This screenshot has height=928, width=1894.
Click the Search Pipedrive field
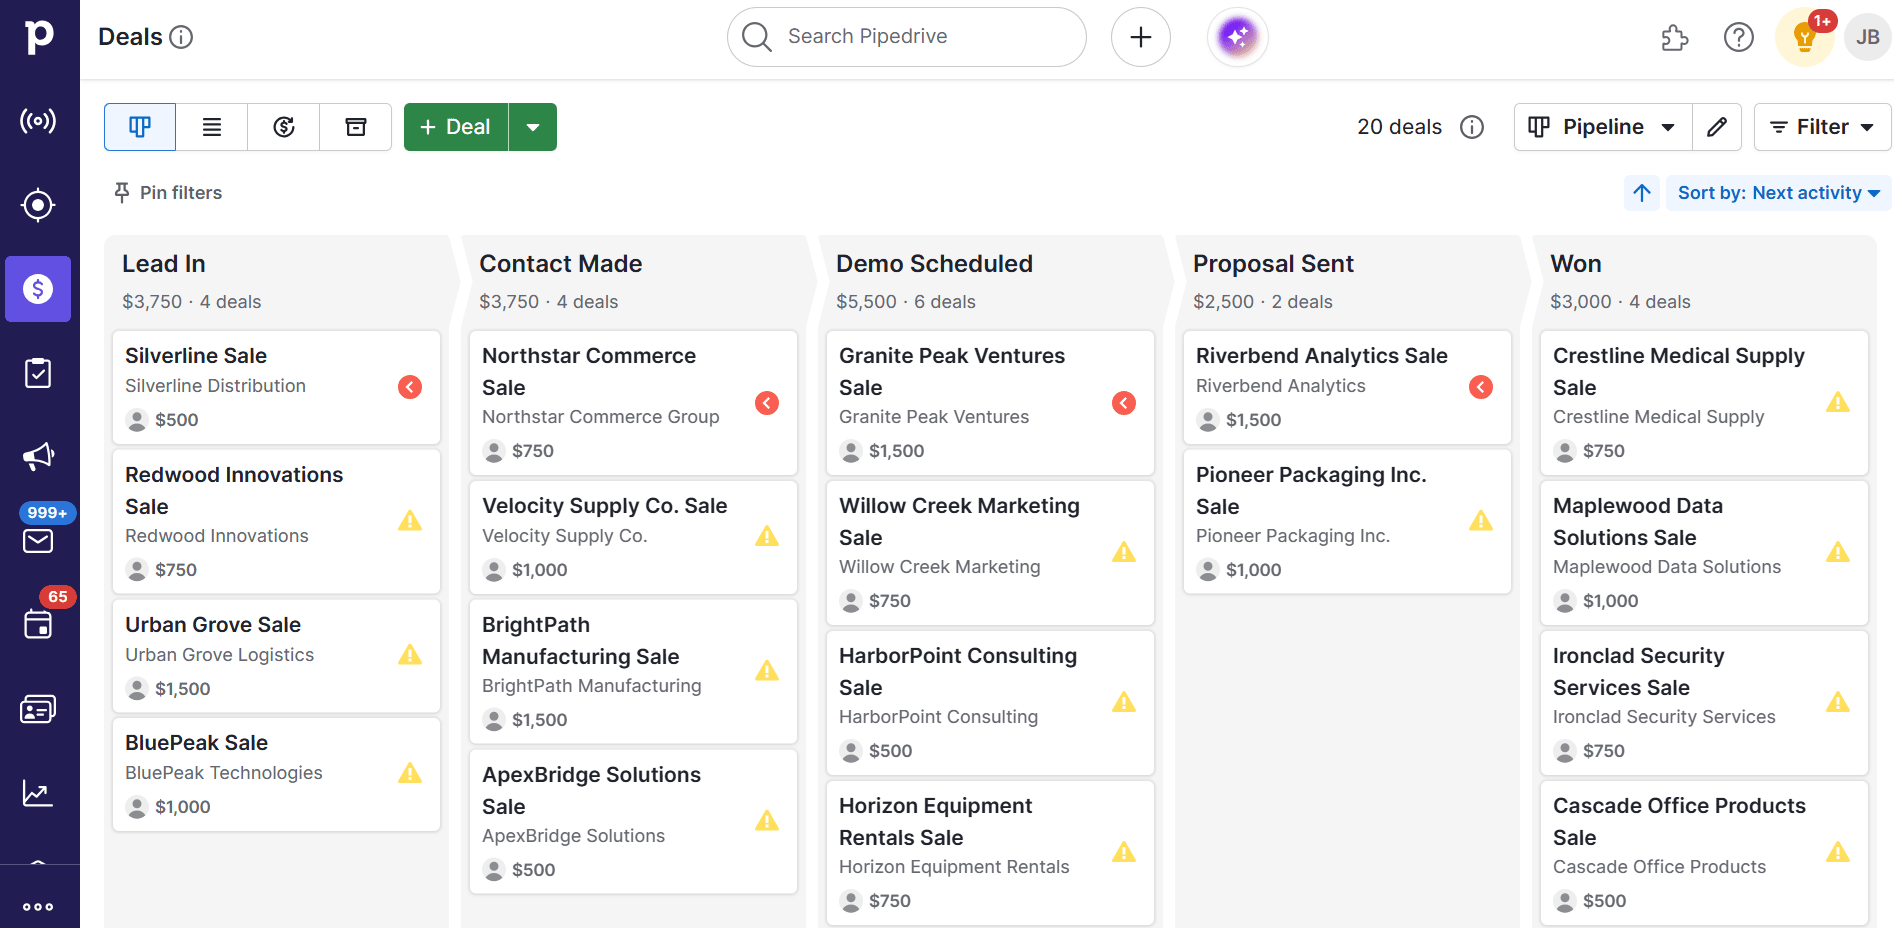click(x=905, y=36)
